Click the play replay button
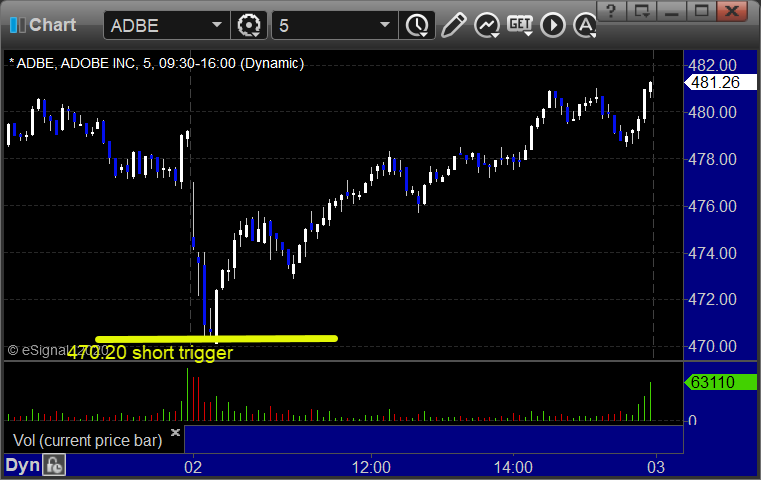The width and height of the screenshot is (761, 480). (x=553, y=25)
